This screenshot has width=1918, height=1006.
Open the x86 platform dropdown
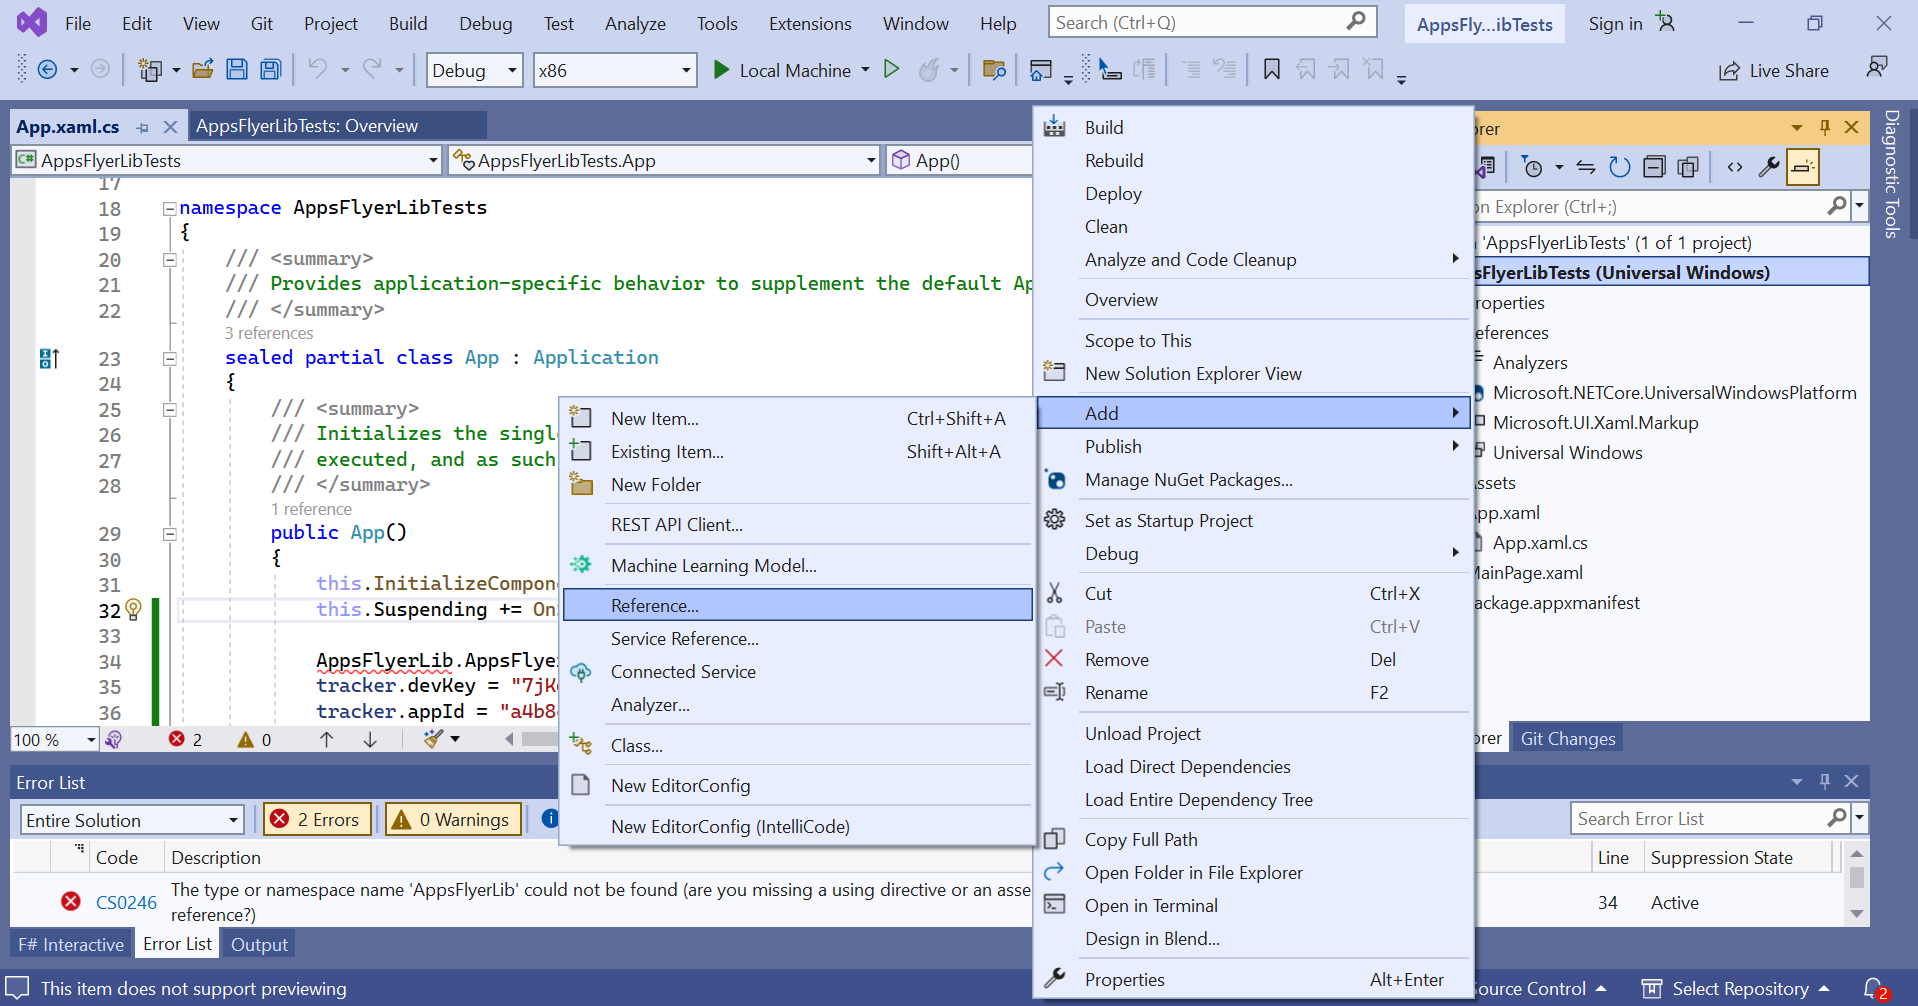click(614, 70)
